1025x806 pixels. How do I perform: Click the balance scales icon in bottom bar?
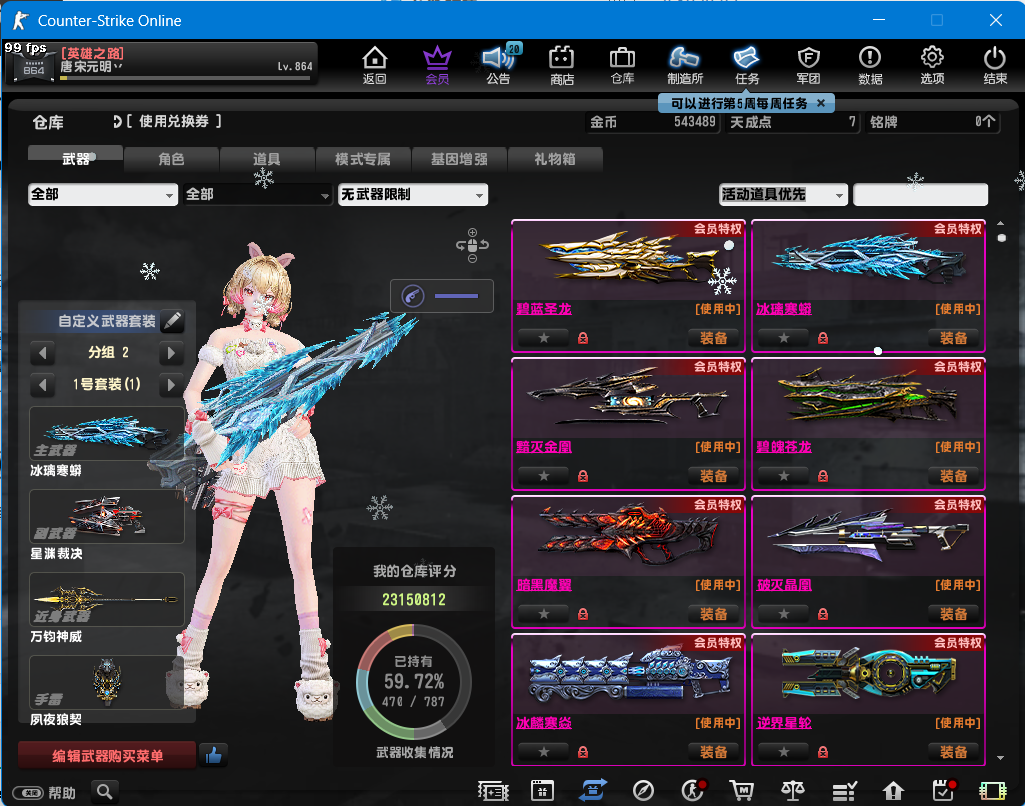click(793, 791)
